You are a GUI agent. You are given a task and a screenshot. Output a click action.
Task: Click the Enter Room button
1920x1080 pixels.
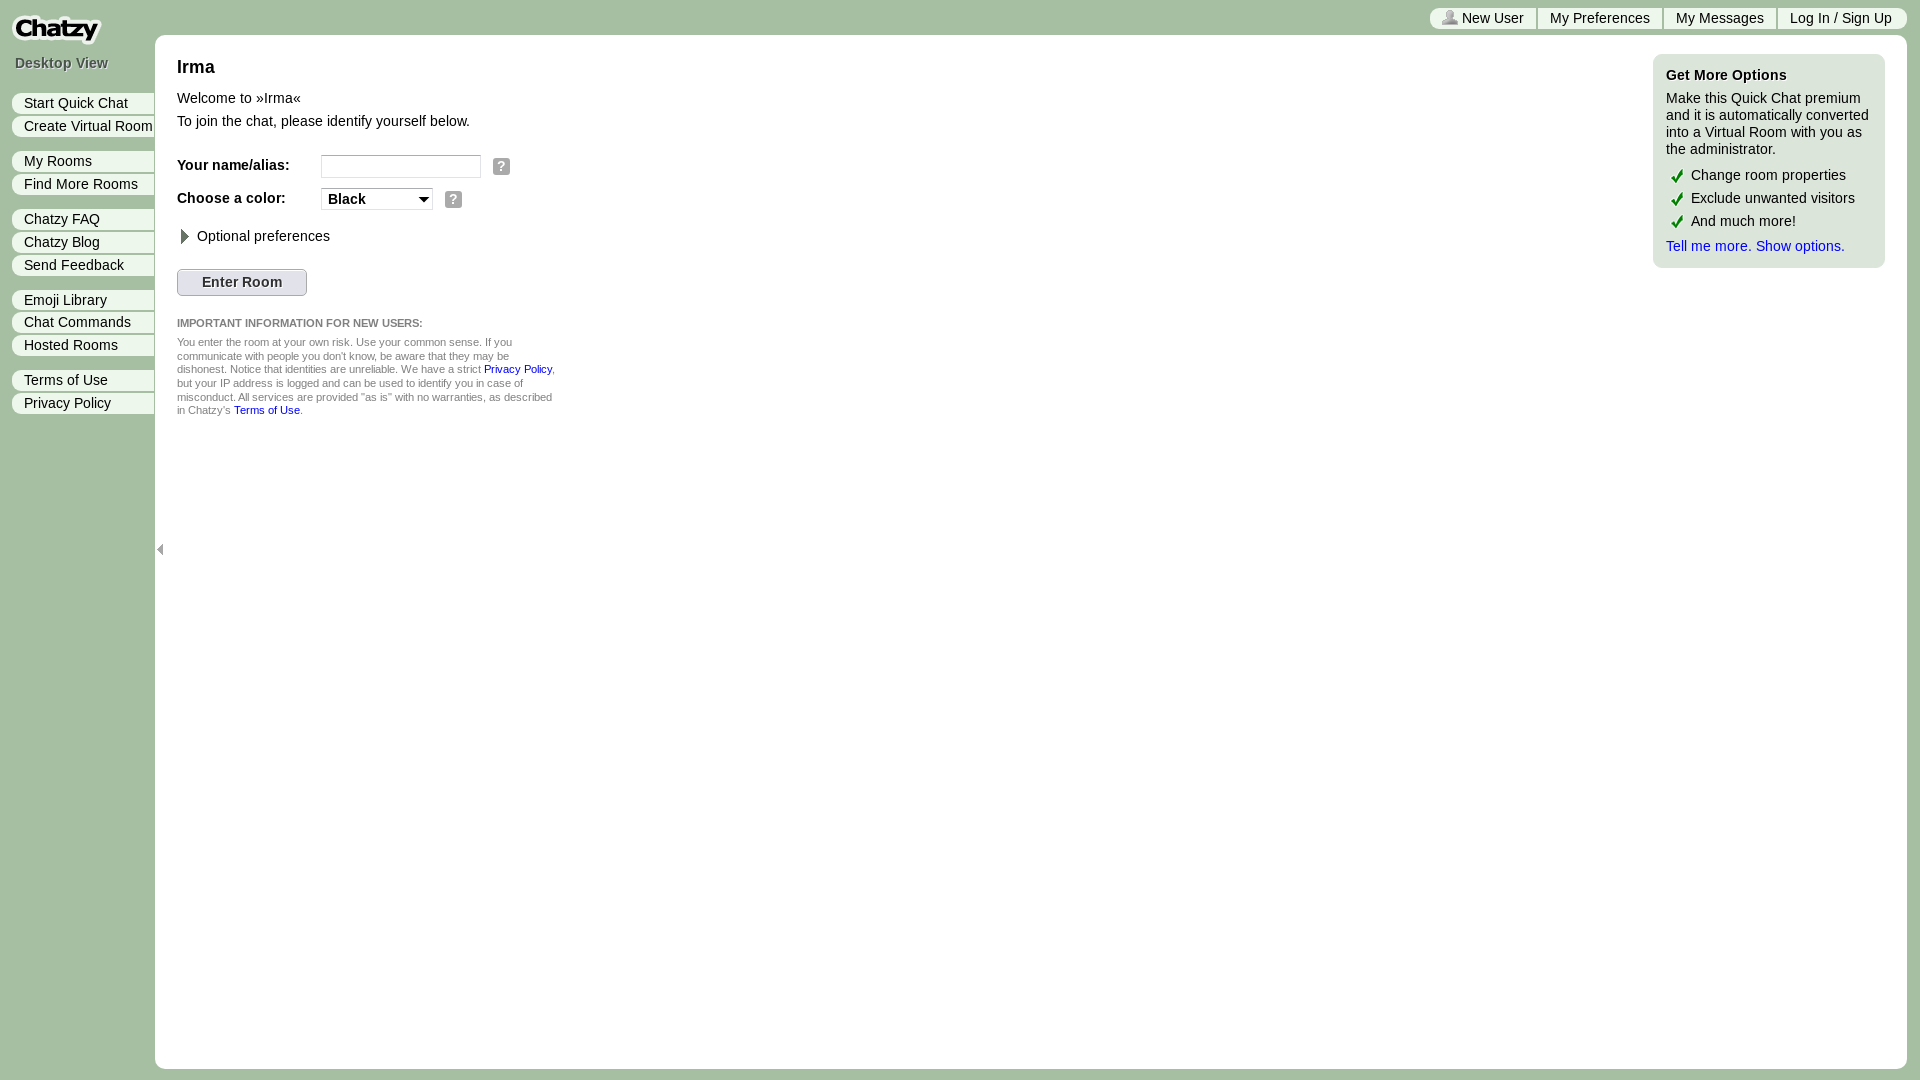coord(242,282)
